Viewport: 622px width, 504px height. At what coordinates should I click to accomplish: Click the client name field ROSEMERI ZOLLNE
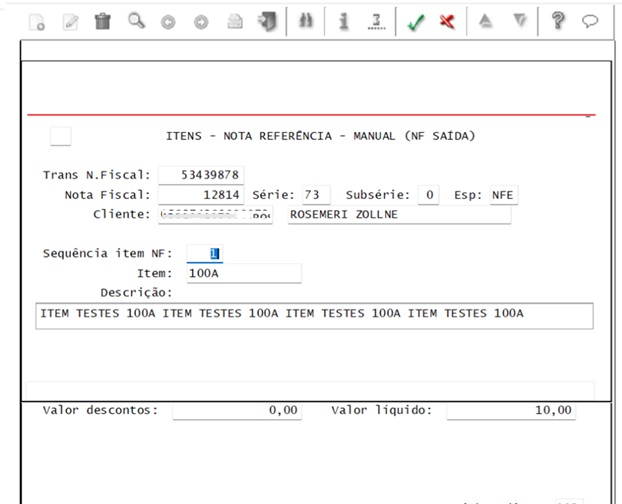(x=399, y=215)
